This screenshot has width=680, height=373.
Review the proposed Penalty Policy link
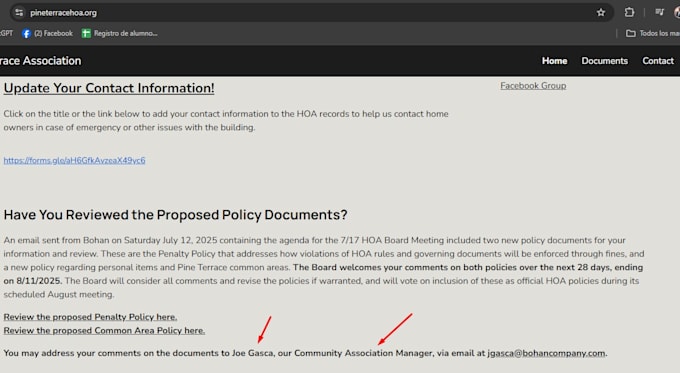[x=90, y=317]
